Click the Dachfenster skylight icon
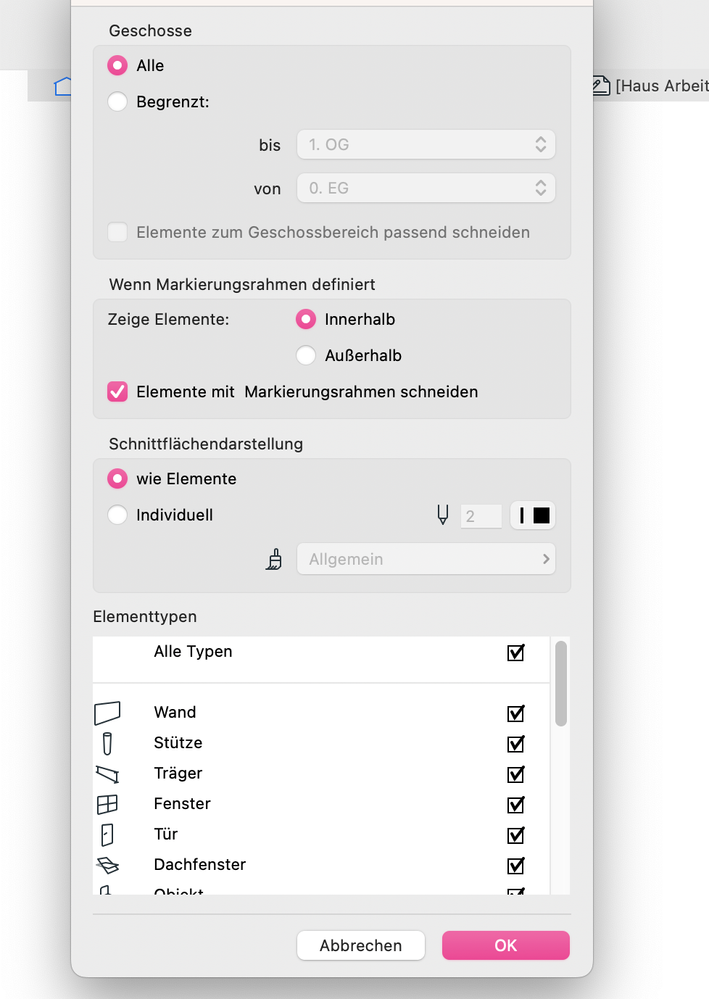Image resolution: width=709 pixels, height=999 pixels. [107, 865]
